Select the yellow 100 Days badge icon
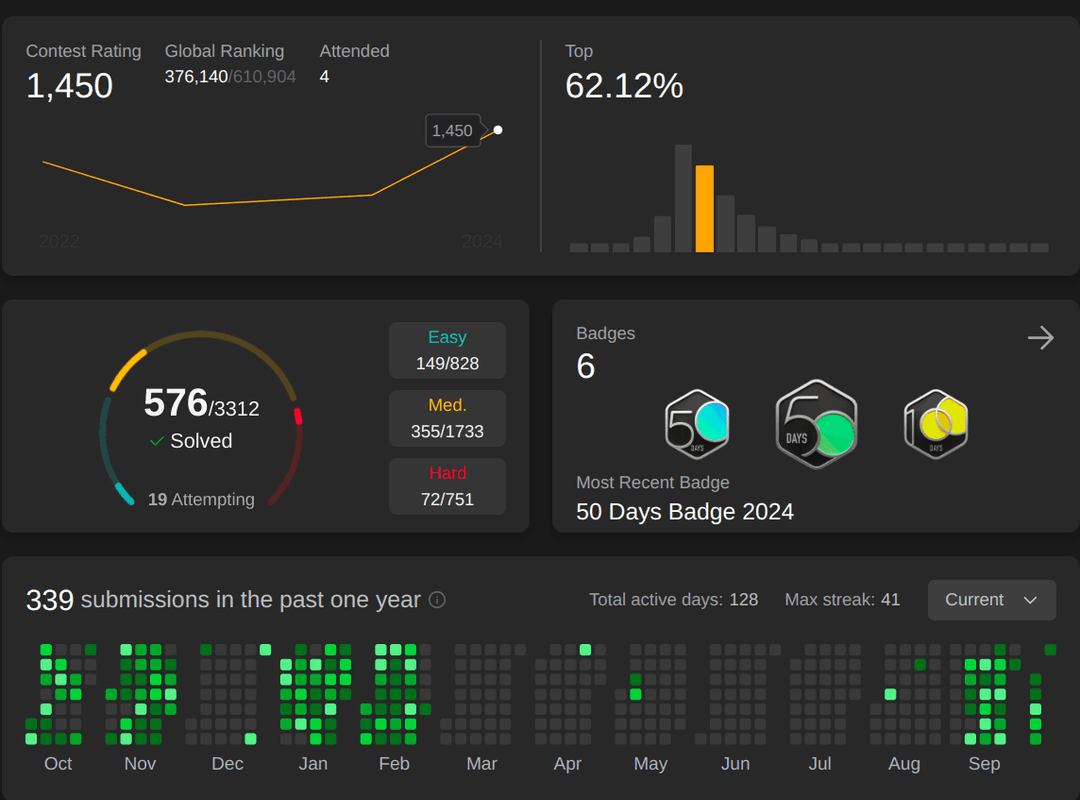Viewport: 1080px width, 800px height. pos(935,424)
